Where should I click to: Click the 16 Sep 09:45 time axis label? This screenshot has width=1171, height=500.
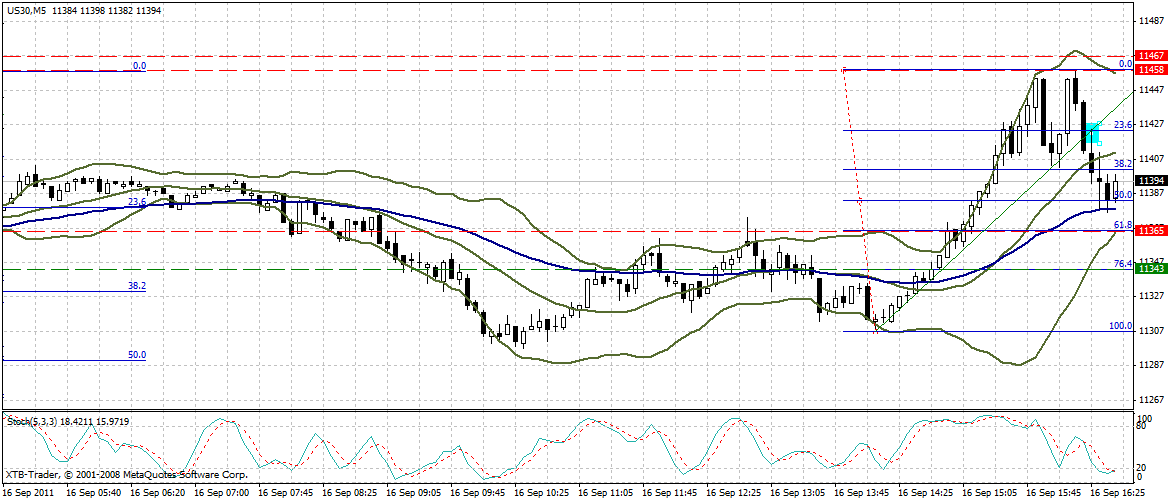[x=479, y=494]
